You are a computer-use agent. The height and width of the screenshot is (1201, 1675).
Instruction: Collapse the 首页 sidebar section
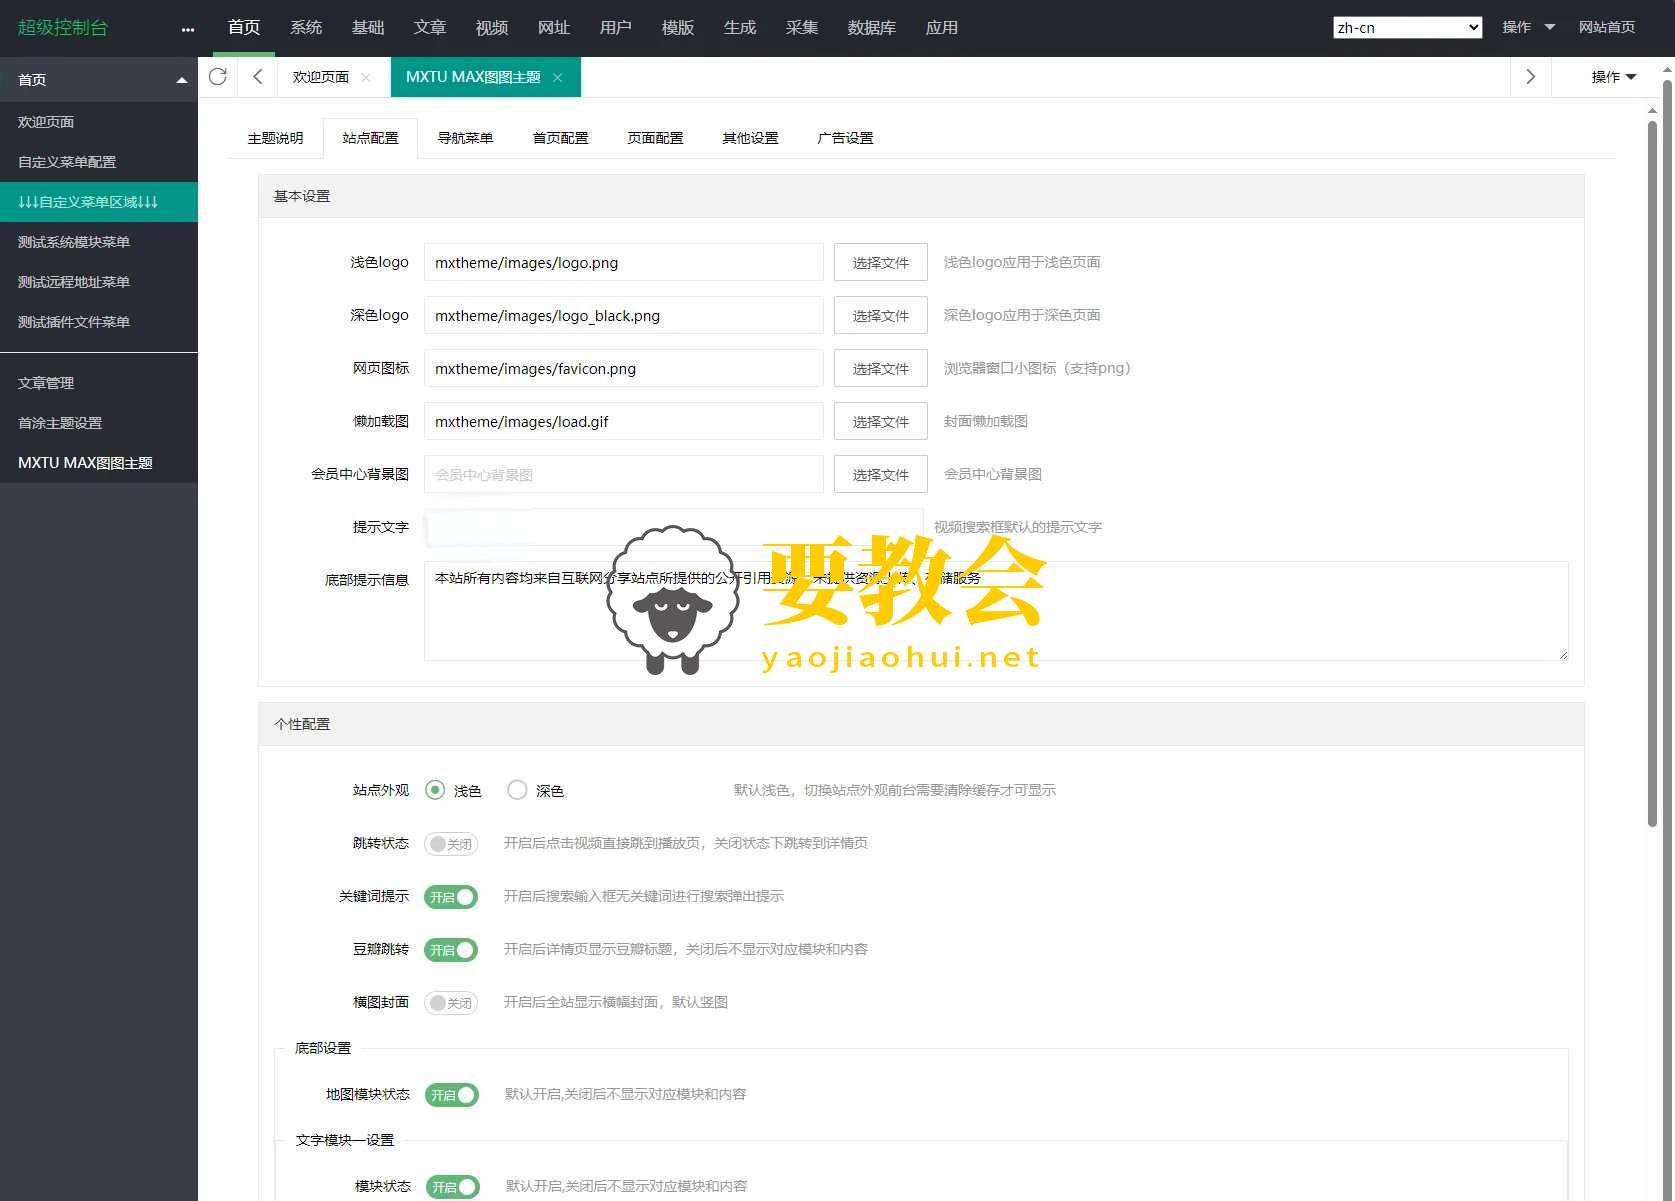point(181,80)
